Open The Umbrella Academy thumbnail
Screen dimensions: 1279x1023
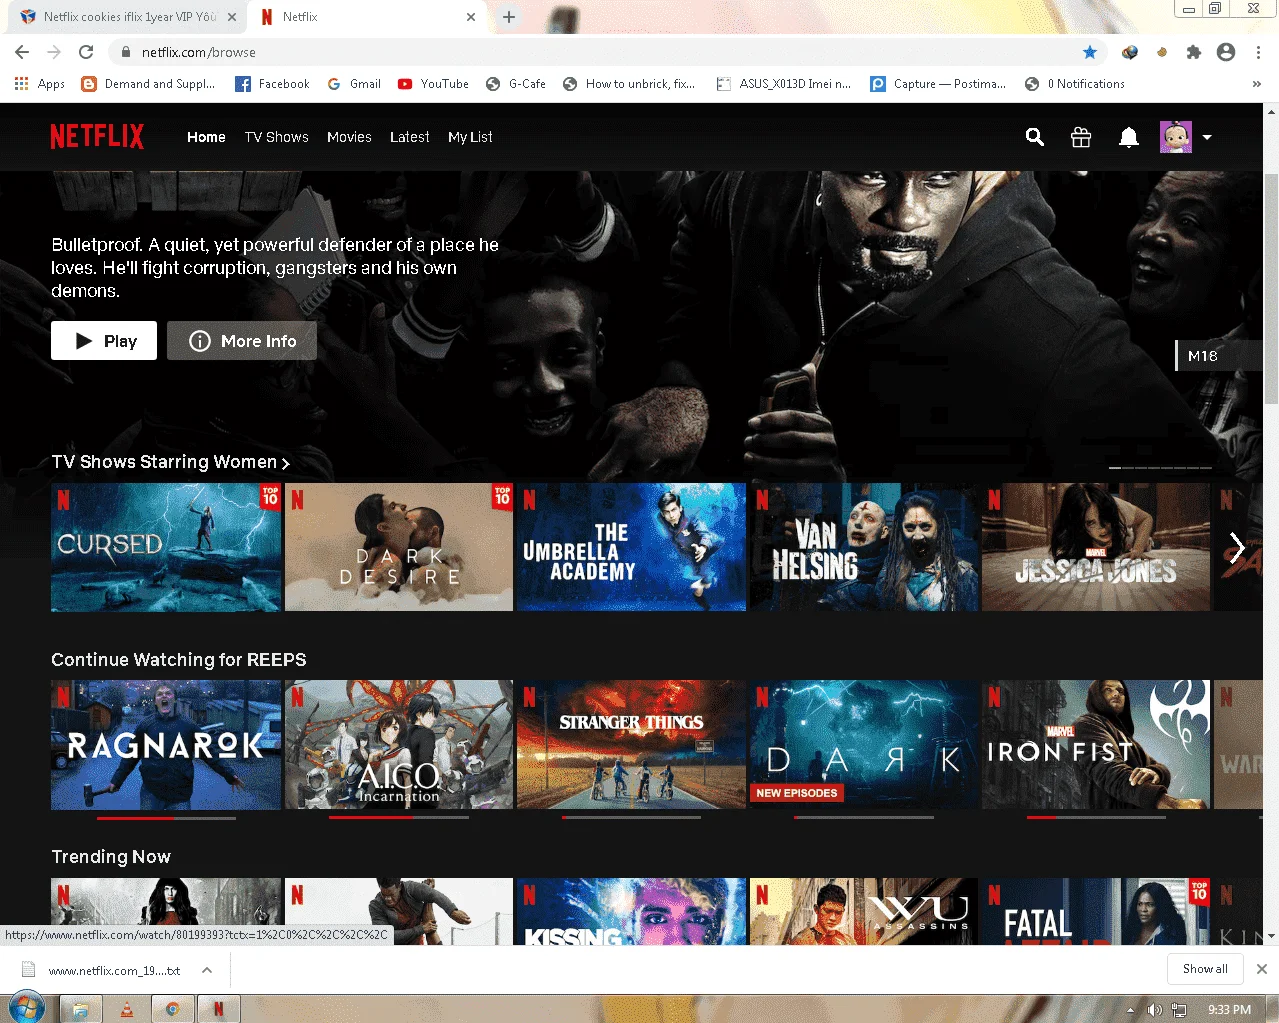click(632, 547)
